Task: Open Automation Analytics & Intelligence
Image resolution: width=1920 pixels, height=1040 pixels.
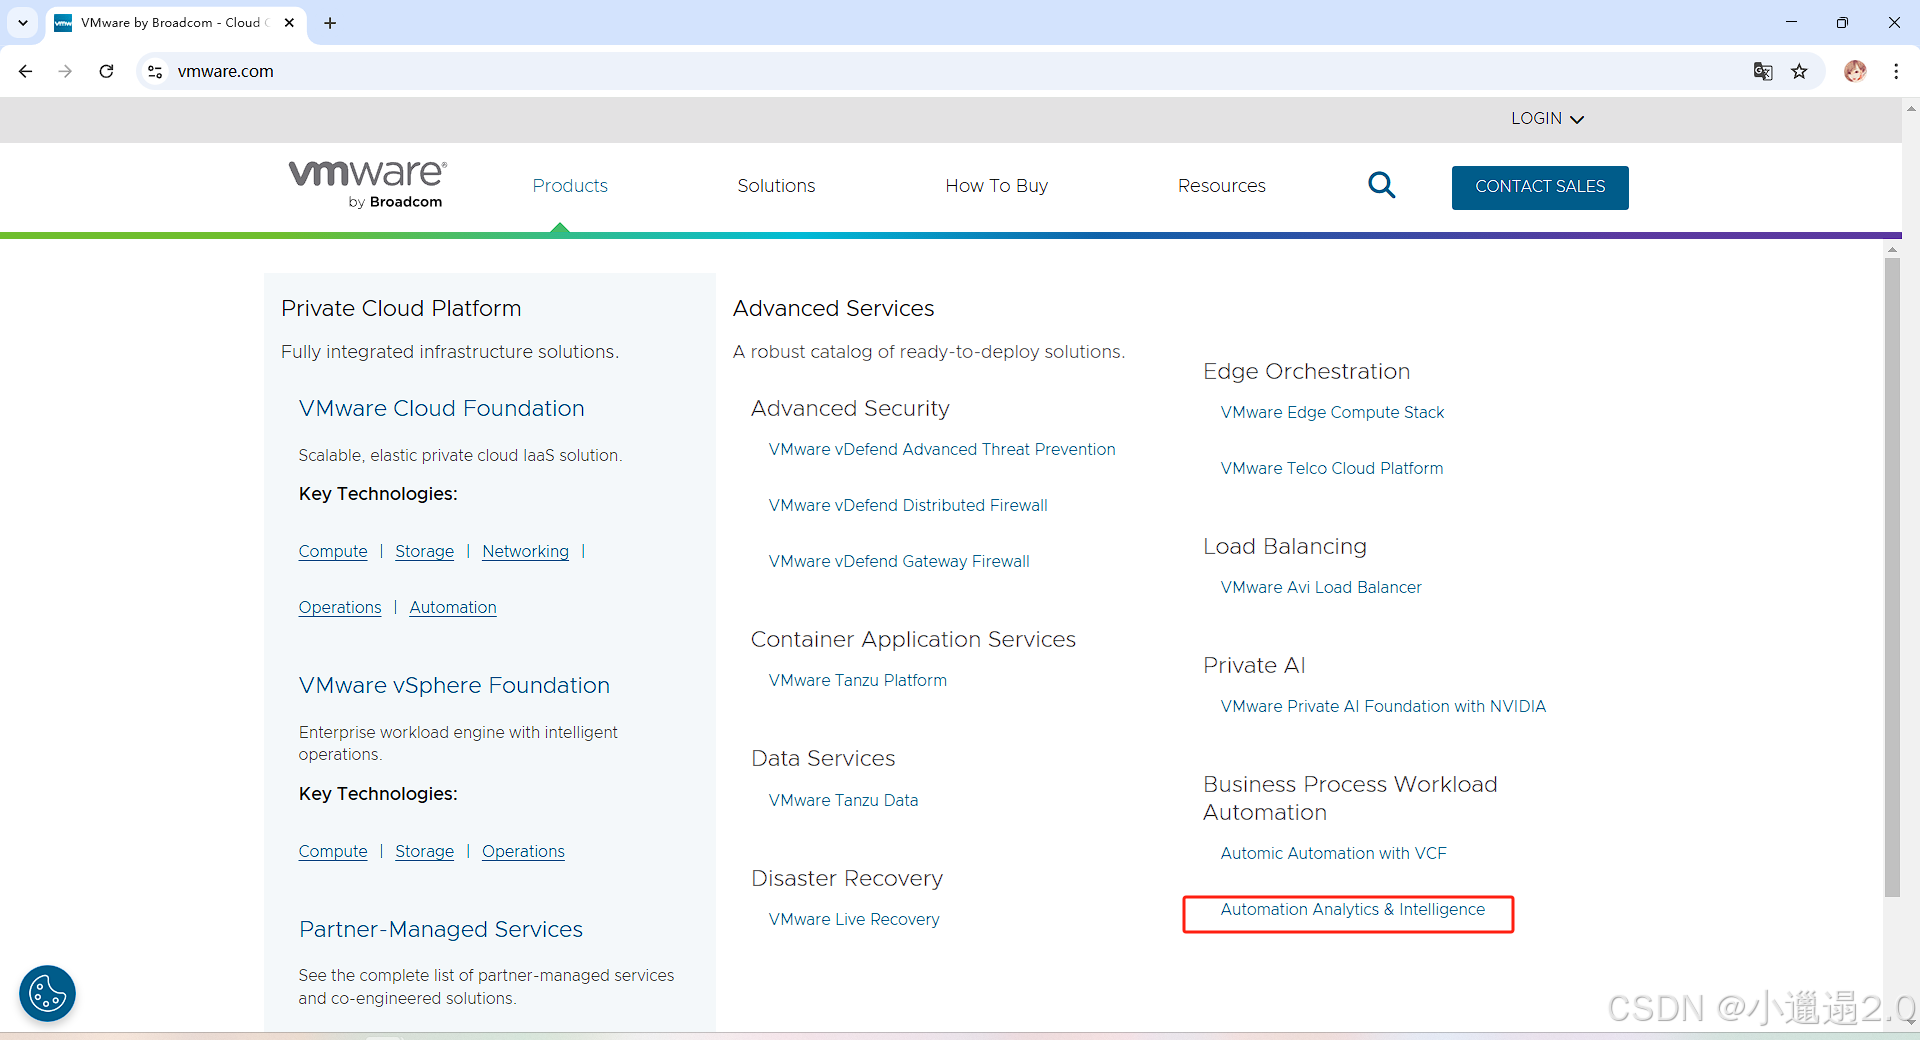Action: click(x=1352, y=910)
